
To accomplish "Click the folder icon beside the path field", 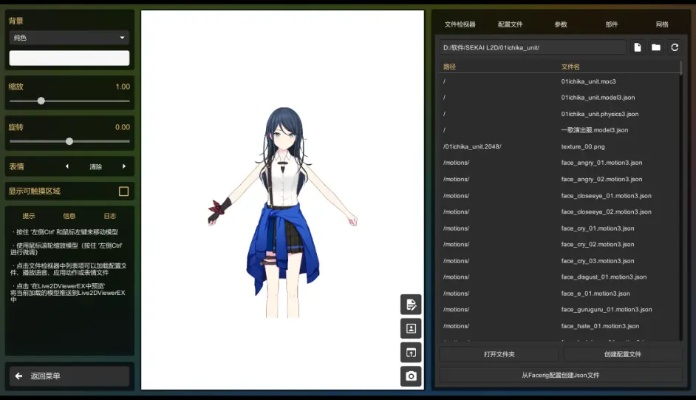I will [656, 48].
